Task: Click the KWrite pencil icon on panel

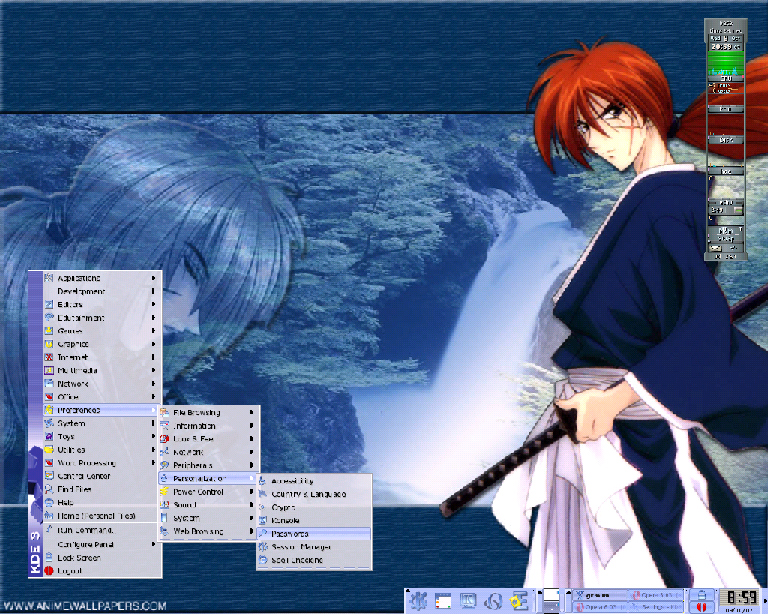Action: coord(518,601)
